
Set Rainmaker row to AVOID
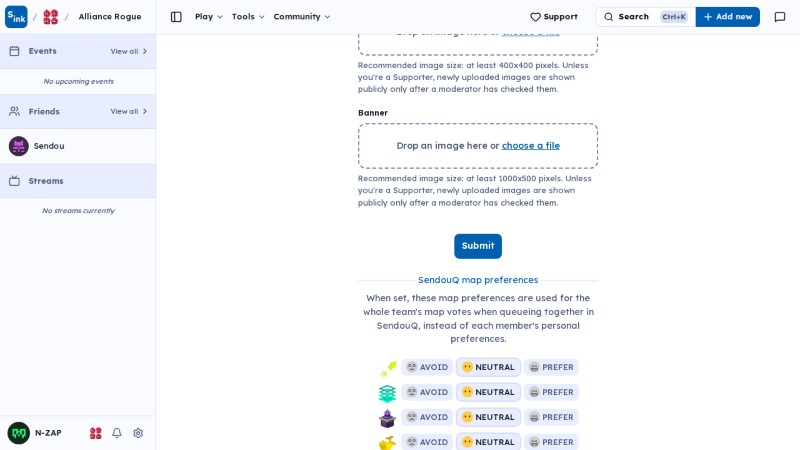pos(427,442)
